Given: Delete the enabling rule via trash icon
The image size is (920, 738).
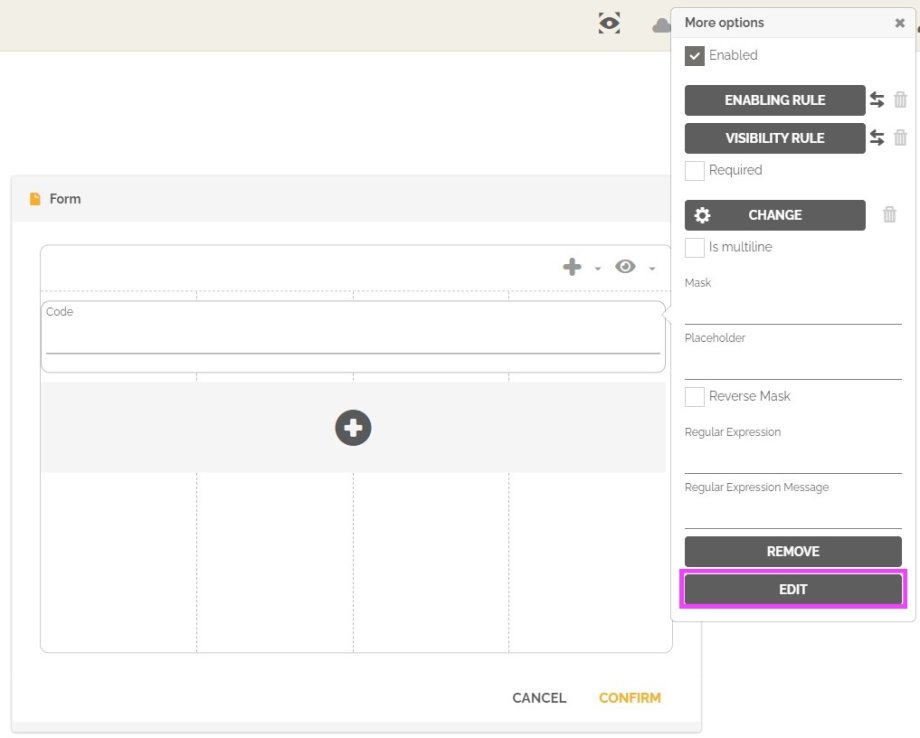Looking at the screenshot, I should tap(900, 100).
